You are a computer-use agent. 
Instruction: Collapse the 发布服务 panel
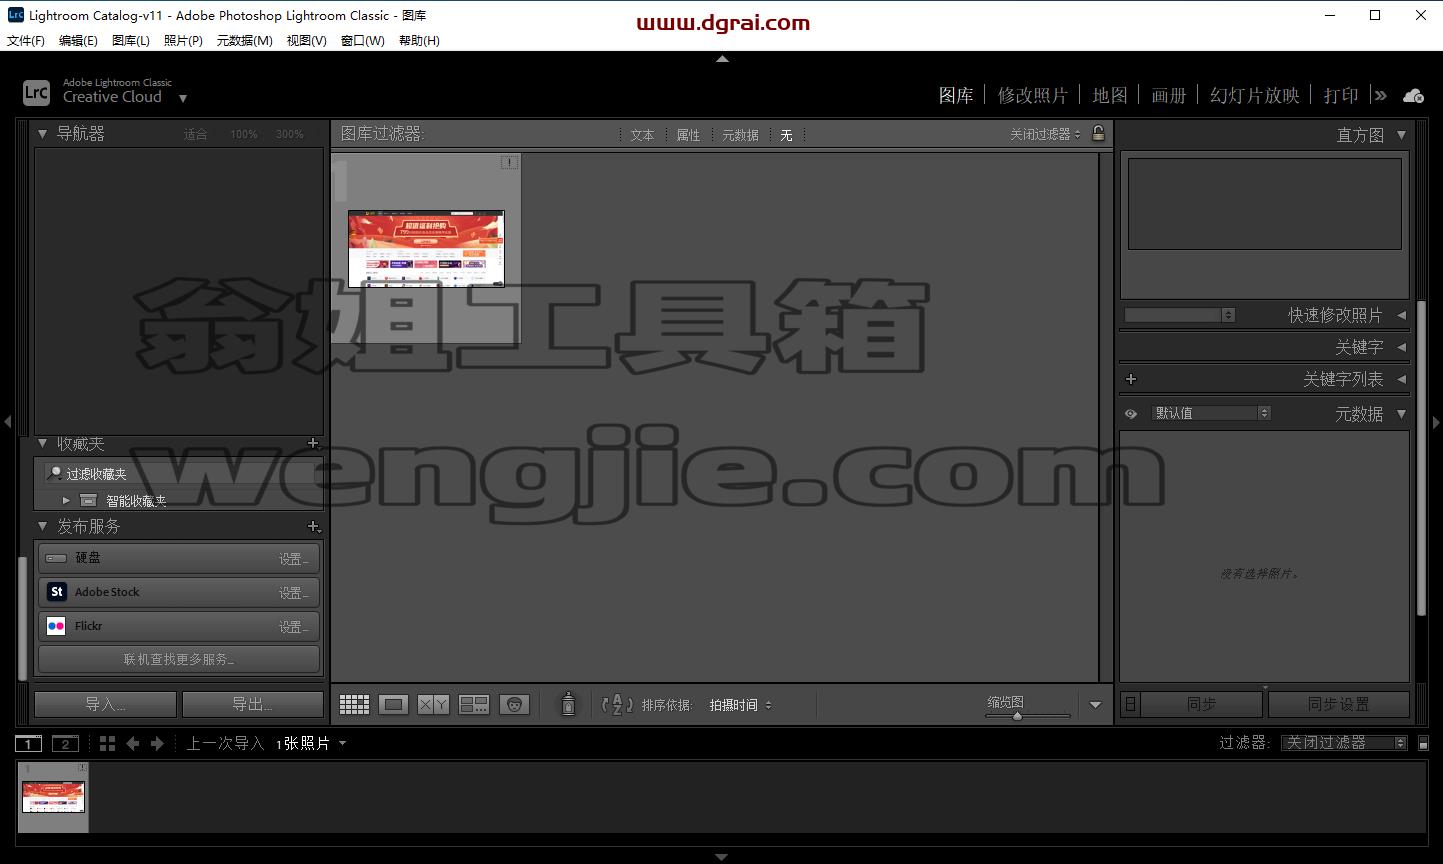[43, 526]
